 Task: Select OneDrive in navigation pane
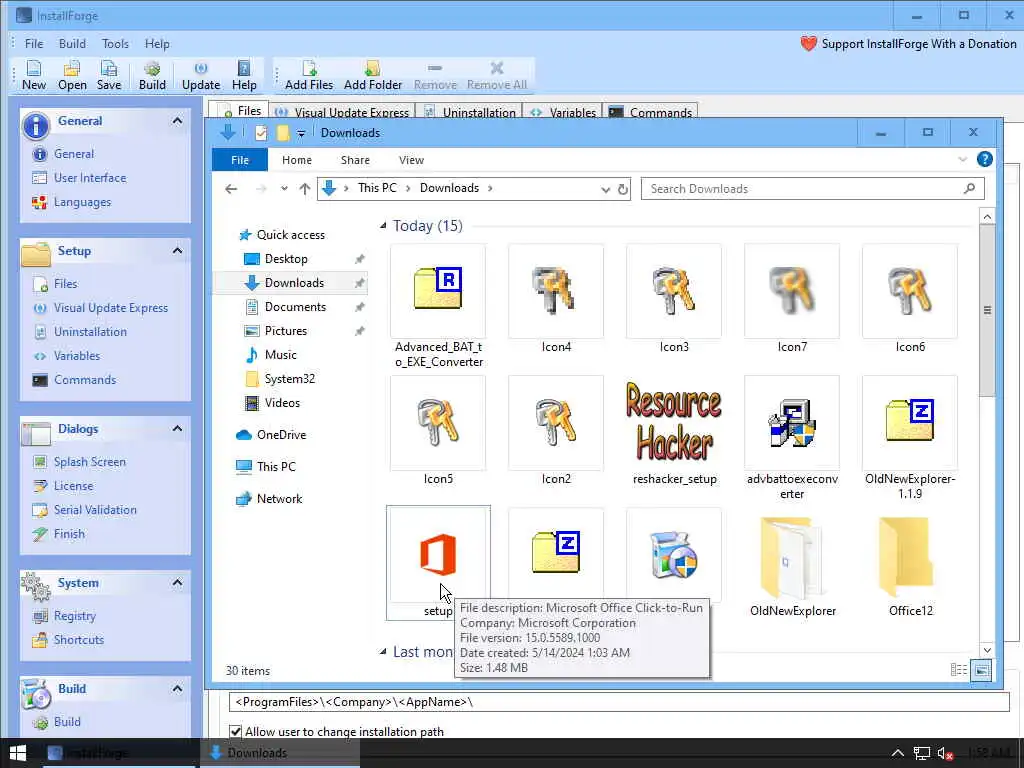(x=281, y=435)
